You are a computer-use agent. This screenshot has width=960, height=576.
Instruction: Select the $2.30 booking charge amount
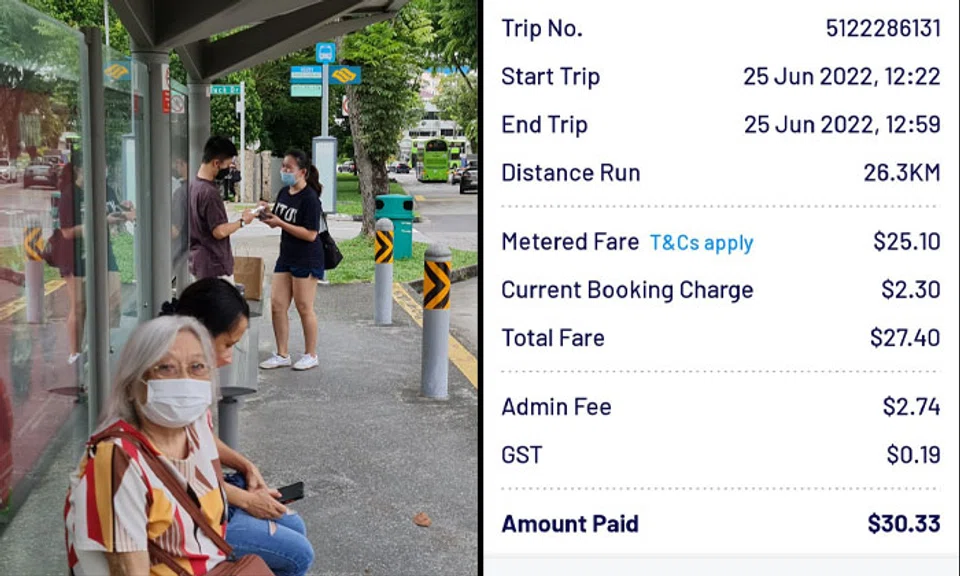910,290
